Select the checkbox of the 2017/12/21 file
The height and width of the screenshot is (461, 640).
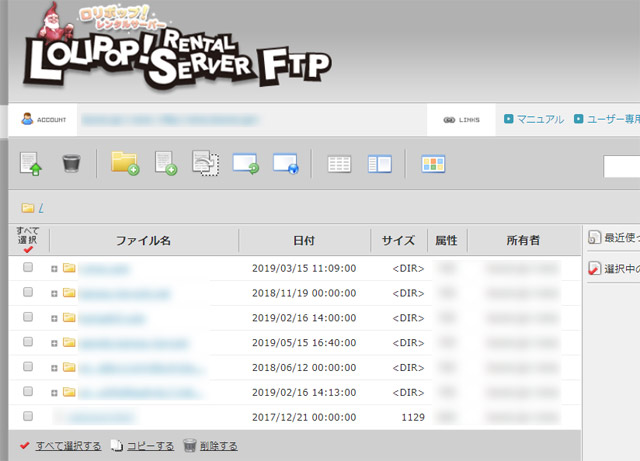click(x=28, y=416)
